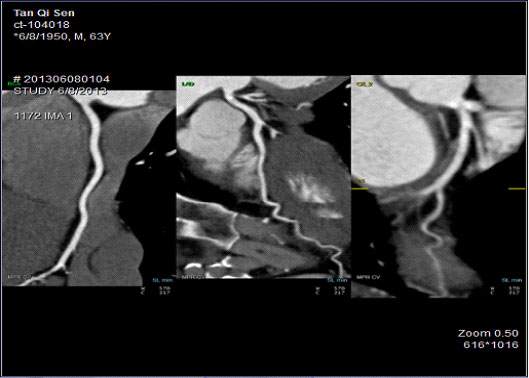Select the right CX vessel image panel
529x378 pixels.
[x=439, y=186]
